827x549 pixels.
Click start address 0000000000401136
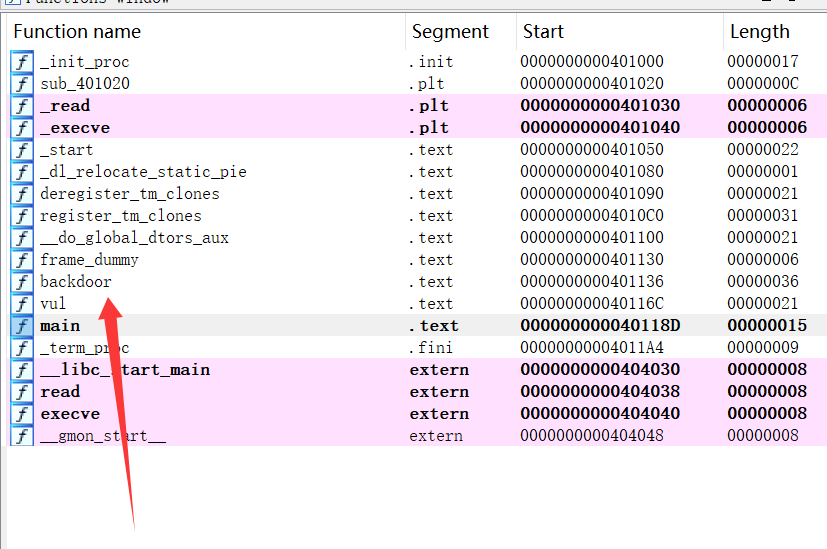(x=591, y=282)
